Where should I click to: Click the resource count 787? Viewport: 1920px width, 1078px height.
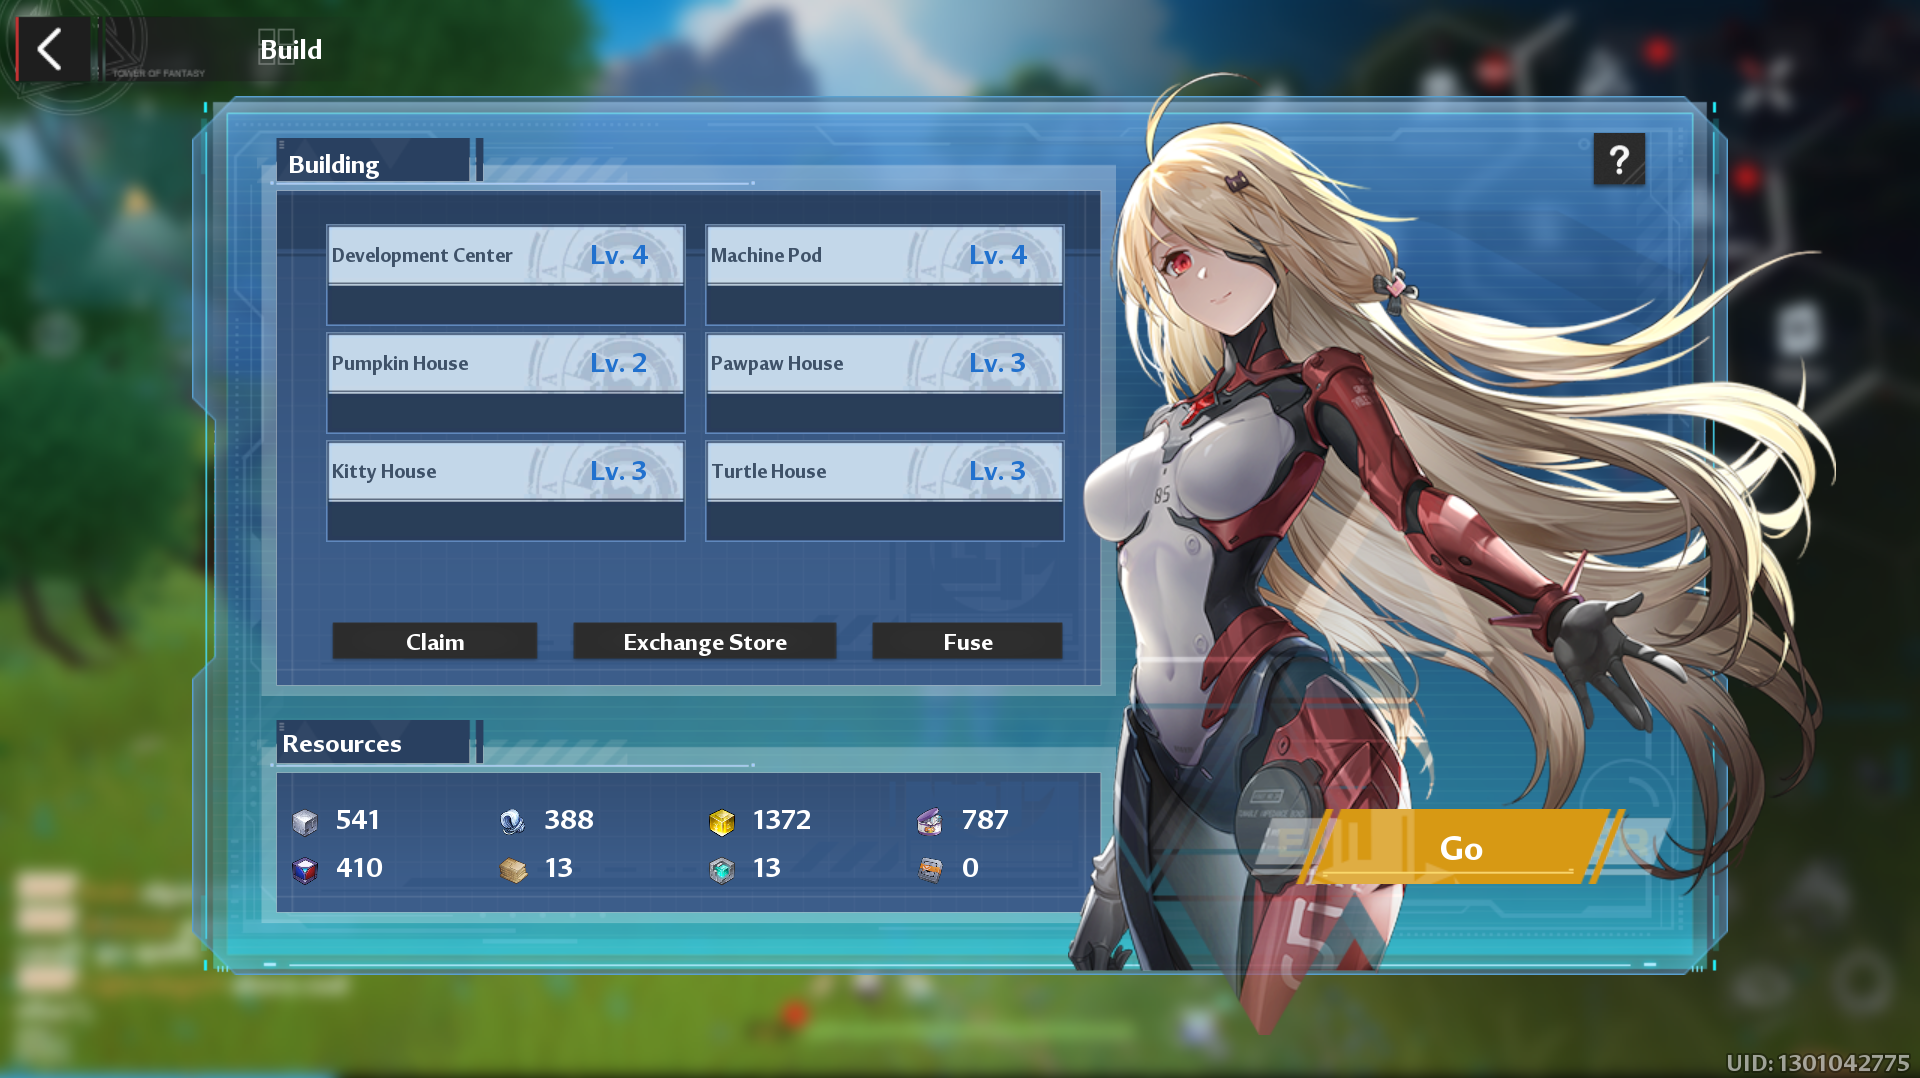tap(985, 820)
